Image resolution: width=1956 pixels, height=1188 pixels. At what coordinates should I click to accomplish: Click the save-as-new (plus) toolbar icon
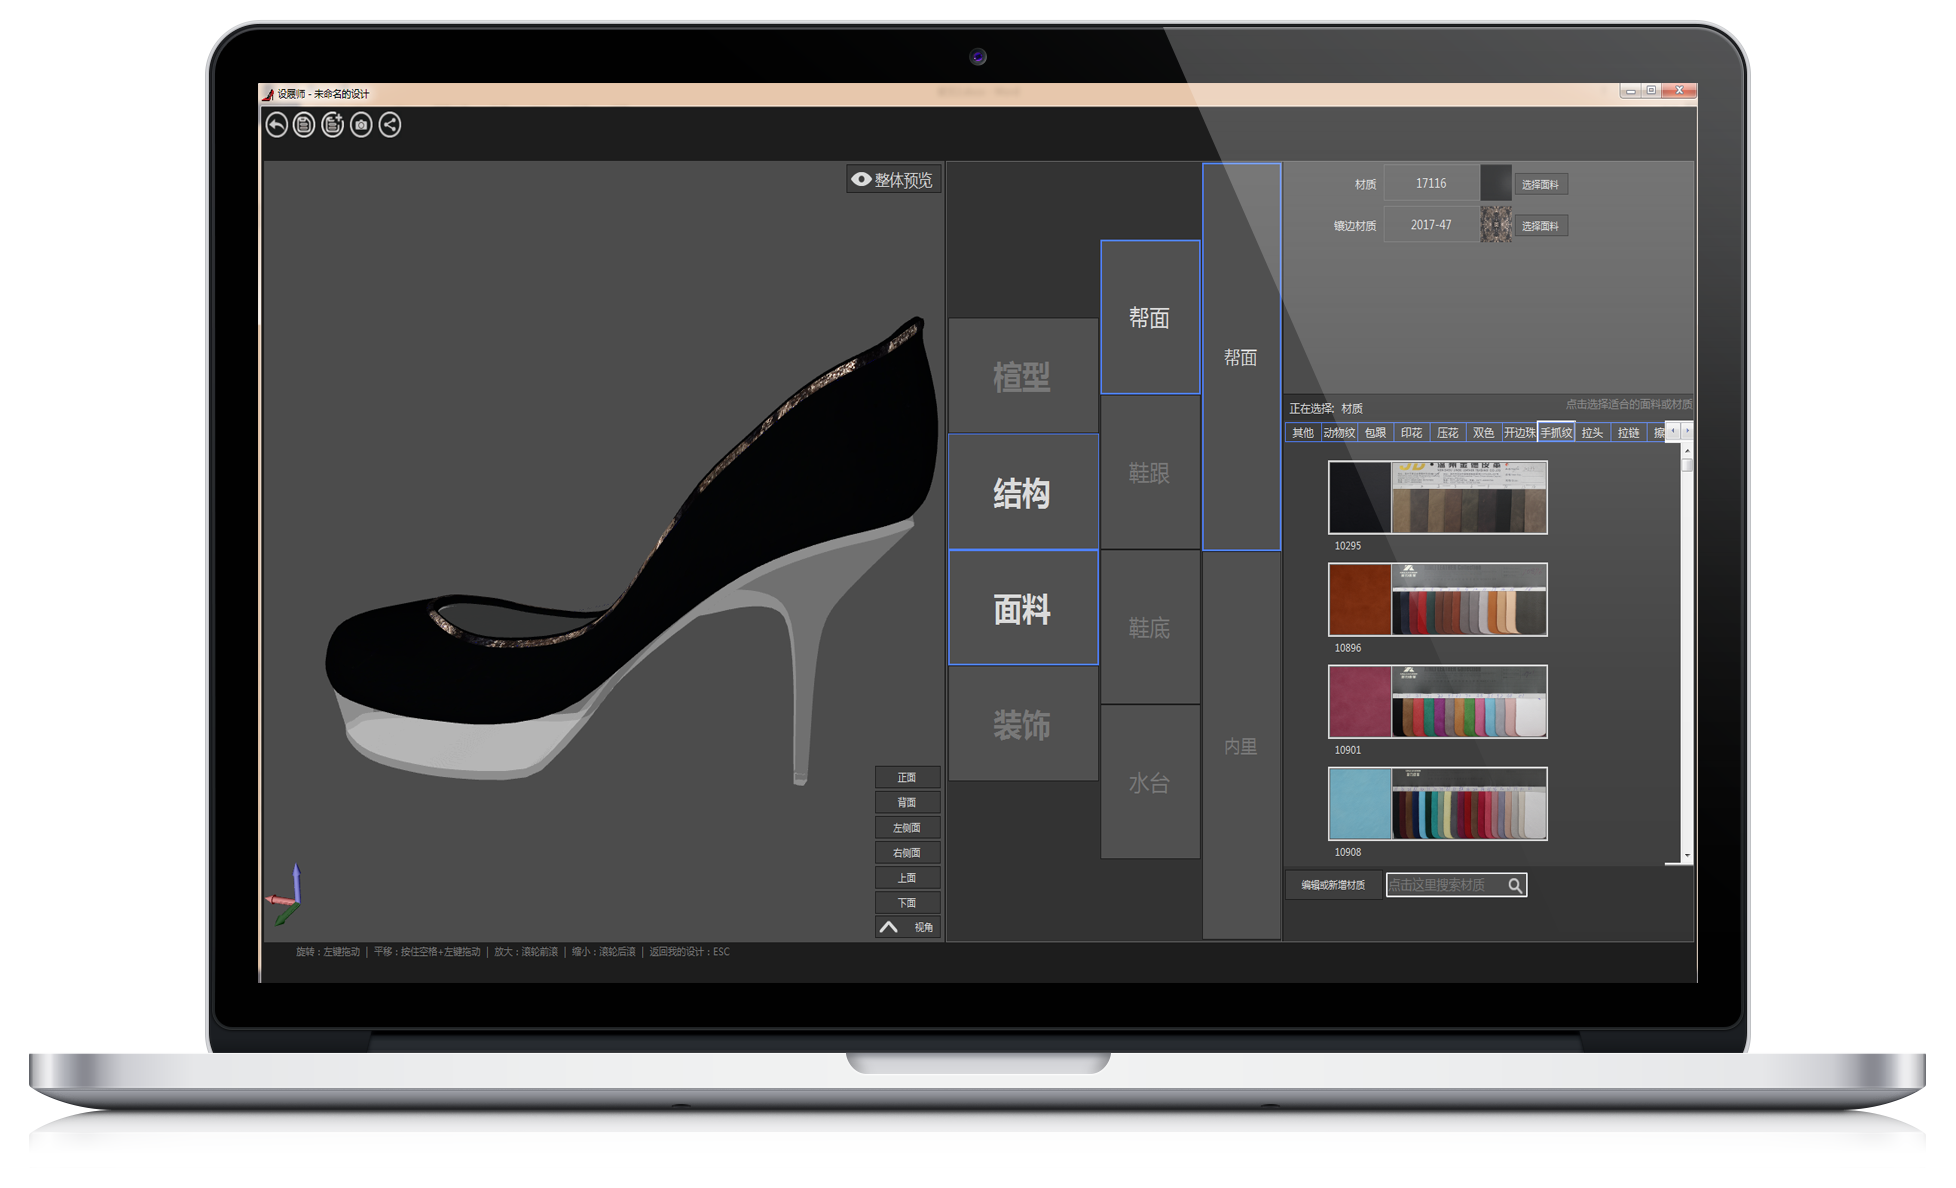[333, 125]
